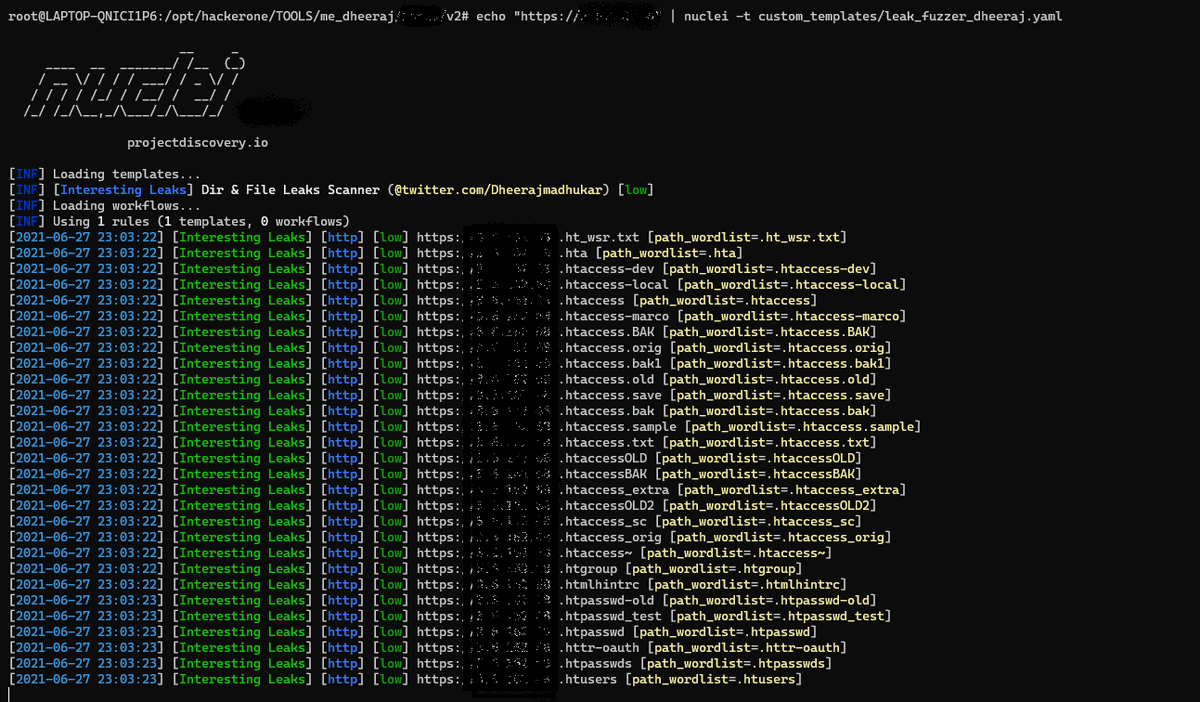Screen dimensions: 1200x702
Task: Click the [path_wordlist=.htpasswd_test] entry
Action: [x=782, y=616]
